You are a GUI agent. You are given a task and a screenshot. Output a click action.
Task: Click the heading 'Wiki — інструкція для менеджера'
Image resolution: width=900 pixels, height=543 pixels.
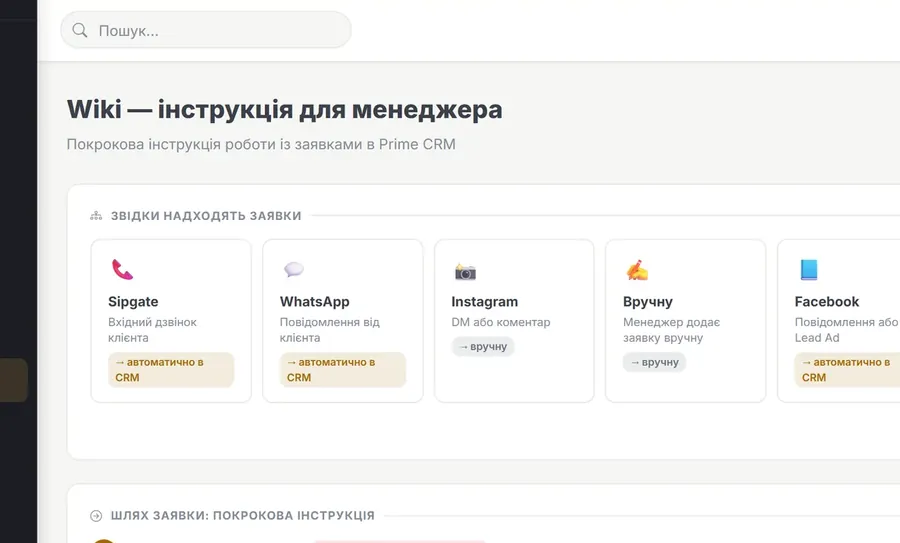[x=285, y=109]
